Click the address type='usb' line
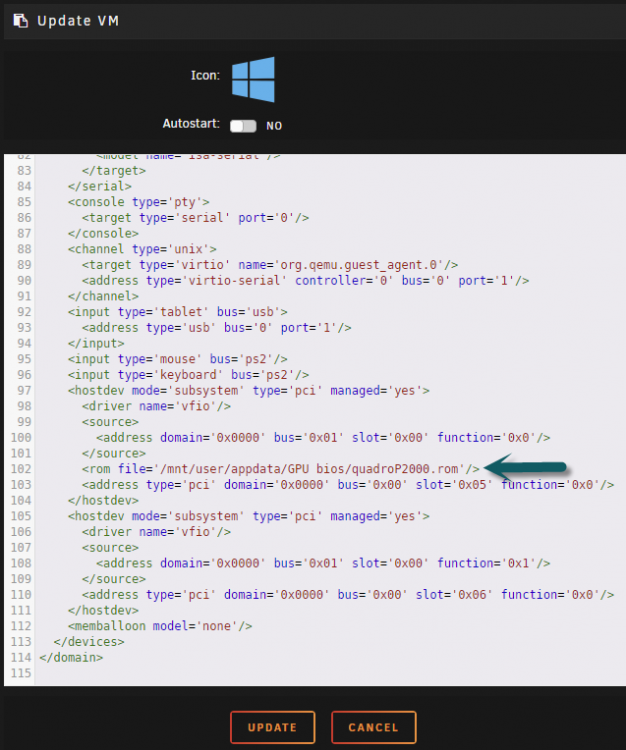Viewport: 626px width, 750px height. tap(217, 328)
